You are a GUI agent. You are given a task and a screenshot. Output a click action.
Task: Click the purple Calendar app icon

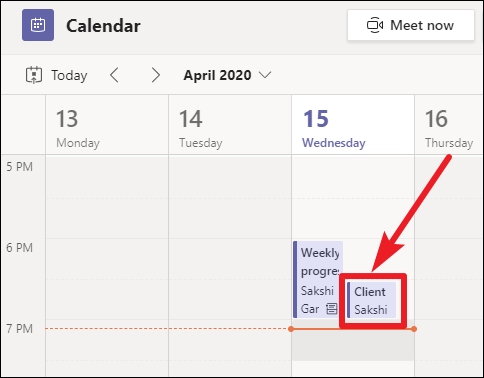38,25
